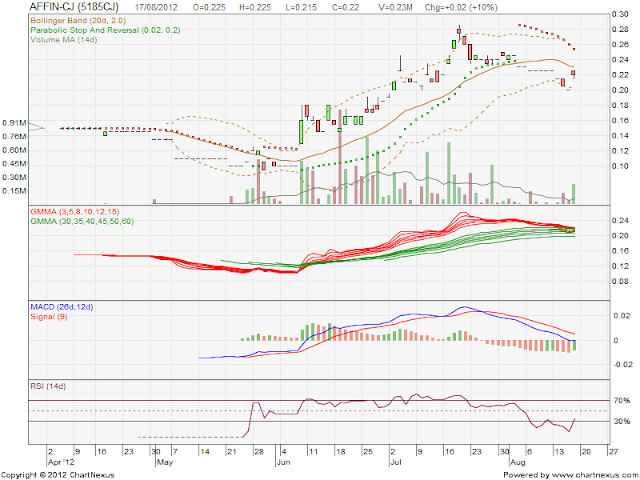Click the Jul month axis label

[396, 462]
